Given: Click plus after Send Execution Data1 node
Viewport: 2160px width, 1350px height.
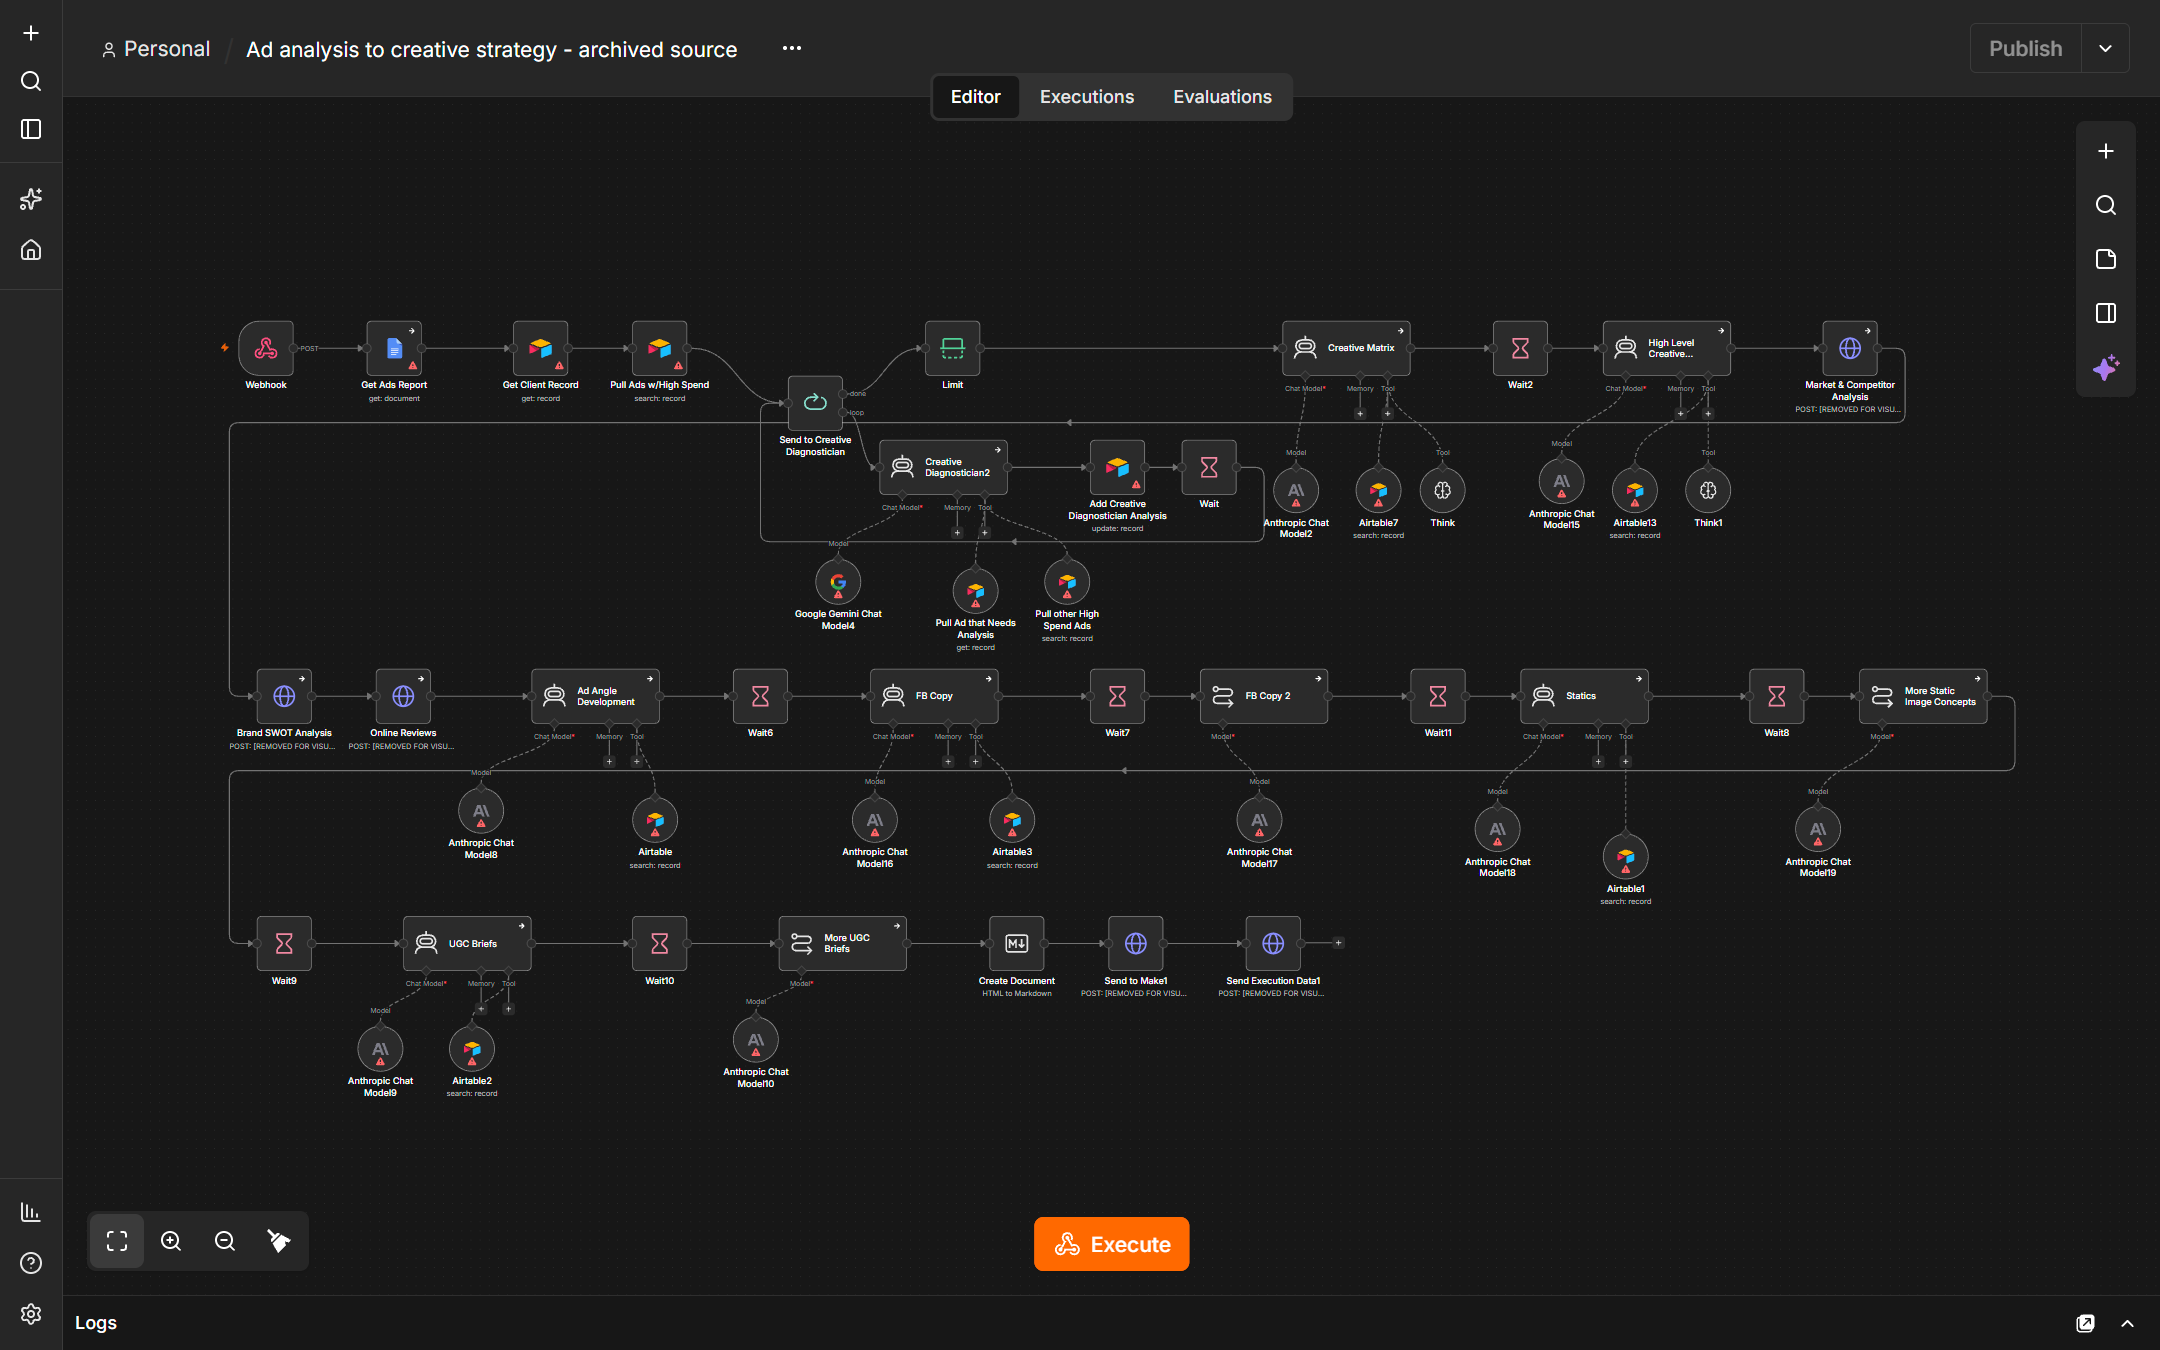Looking at the screenshot, I should 1339,943.
